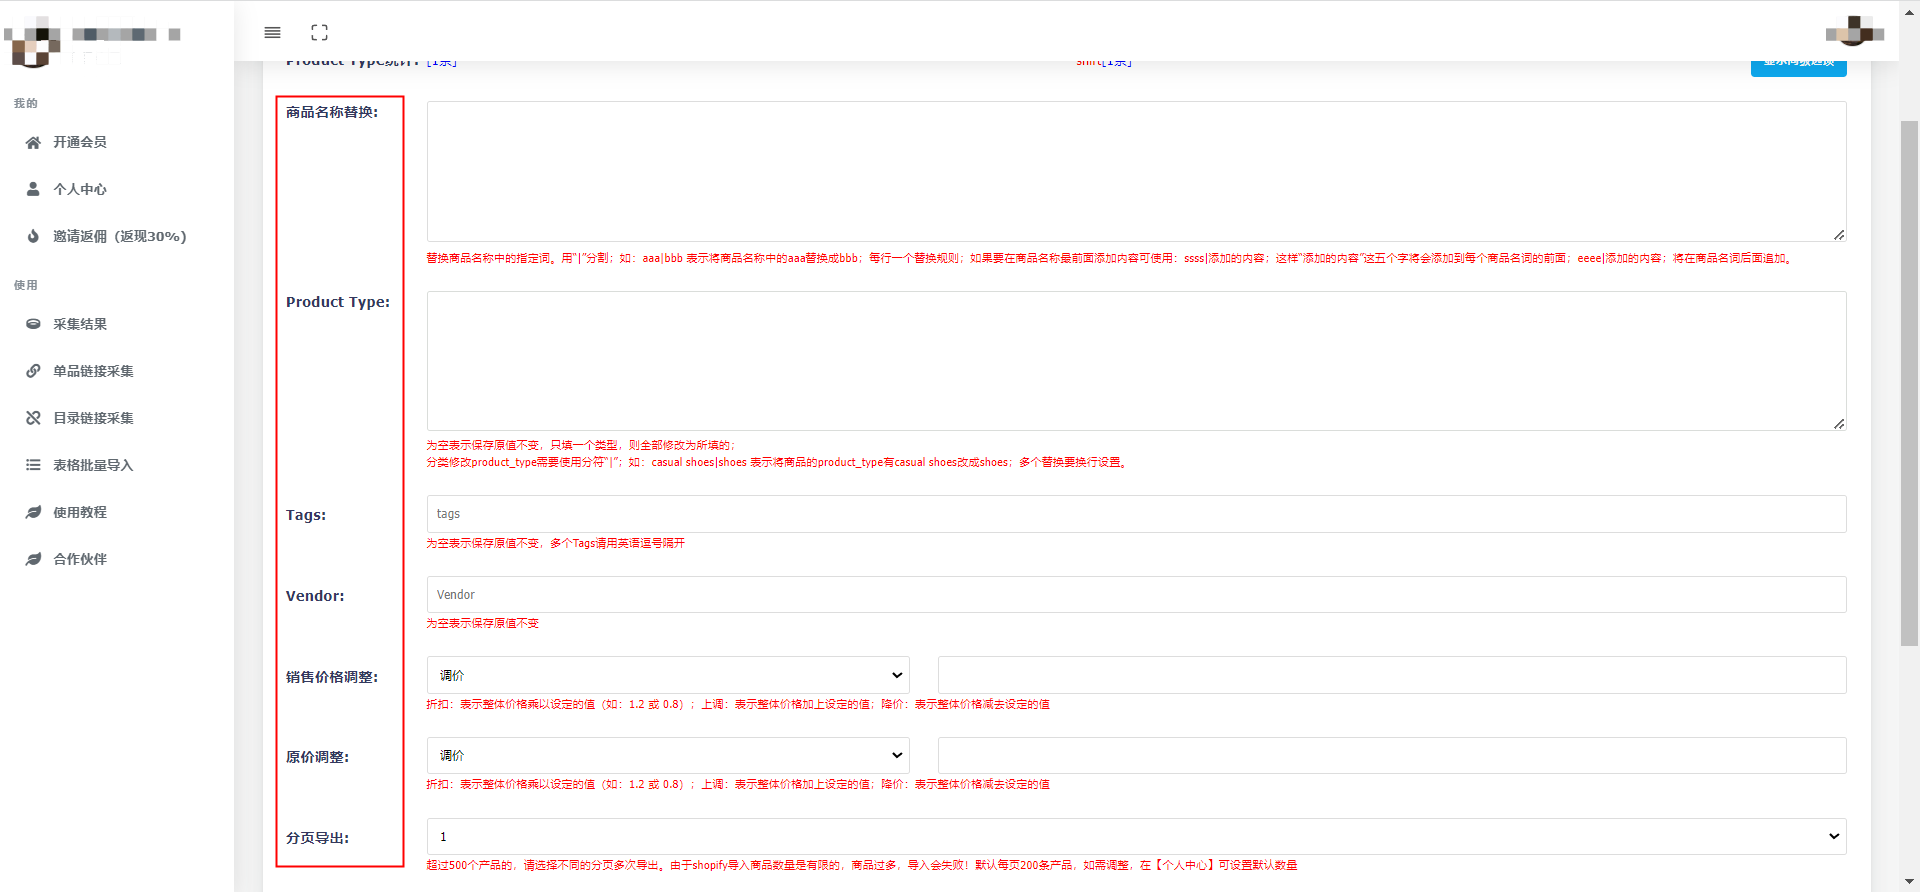Click the page vertical scrollbar thumb

(1909, 383)
